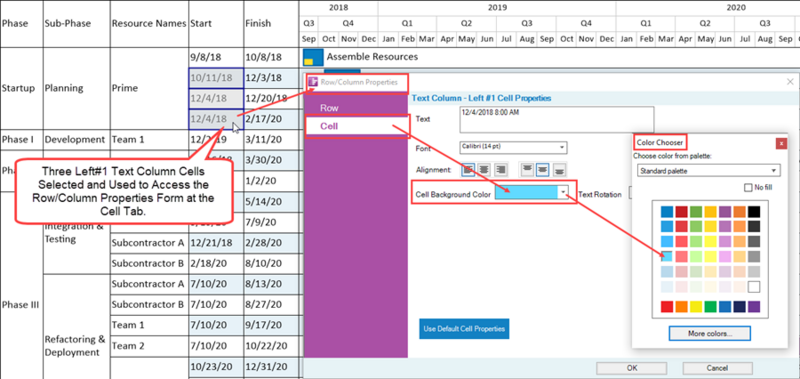Viewport: 800px width, 379px height.
Task: Click the Cancel button
Action: click(x=717, y=368)
